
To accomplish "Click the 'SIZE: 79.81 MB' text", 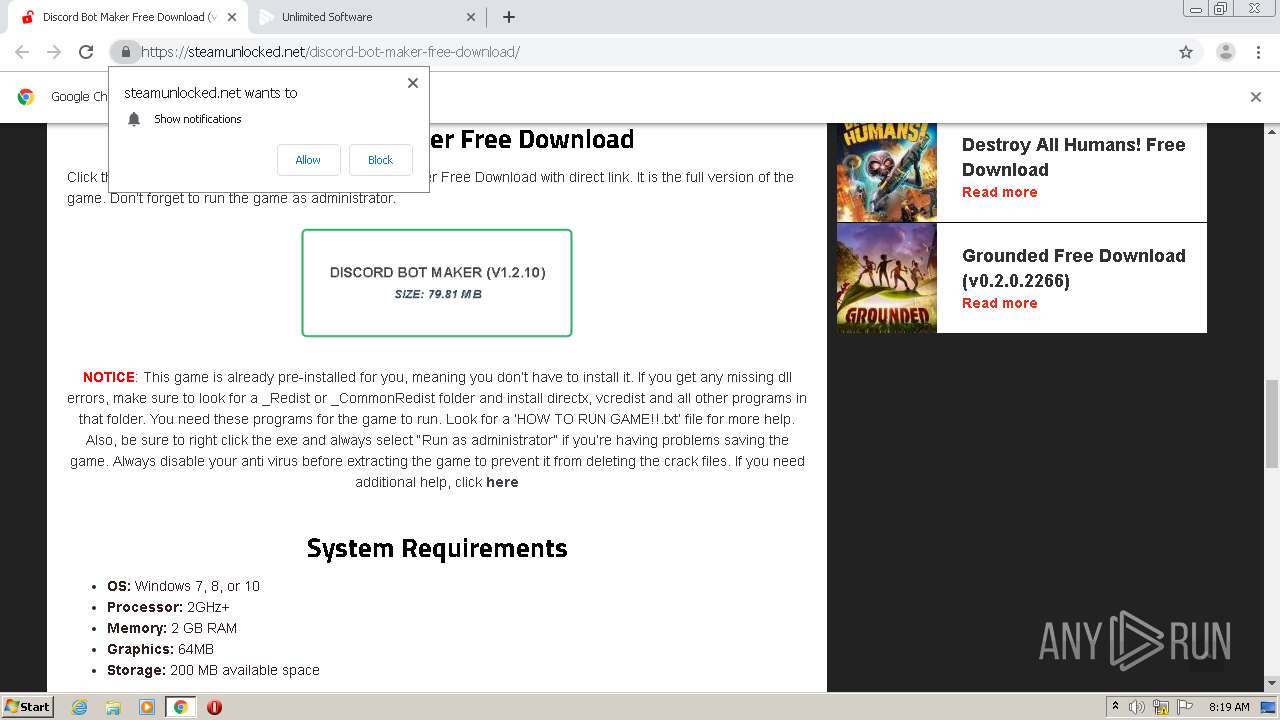I will [438, 294].
